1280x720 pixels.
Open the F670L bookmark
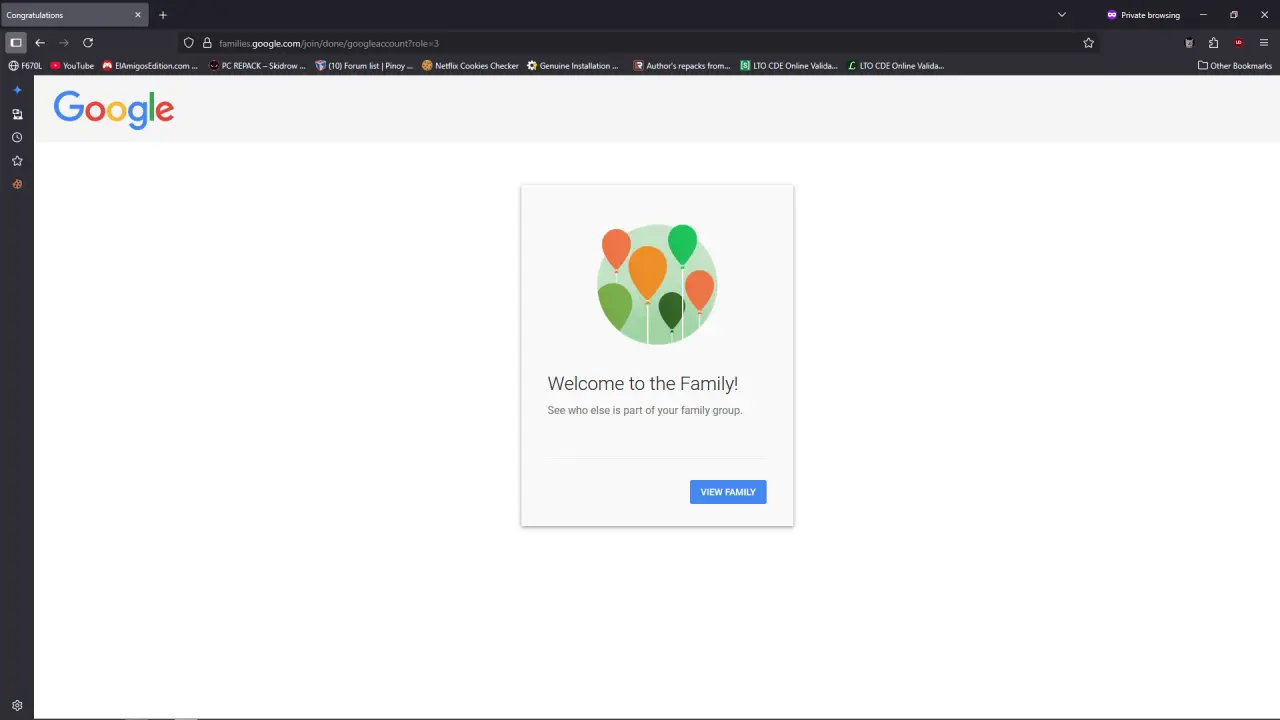pyautogui.click(x=26, y=66)
